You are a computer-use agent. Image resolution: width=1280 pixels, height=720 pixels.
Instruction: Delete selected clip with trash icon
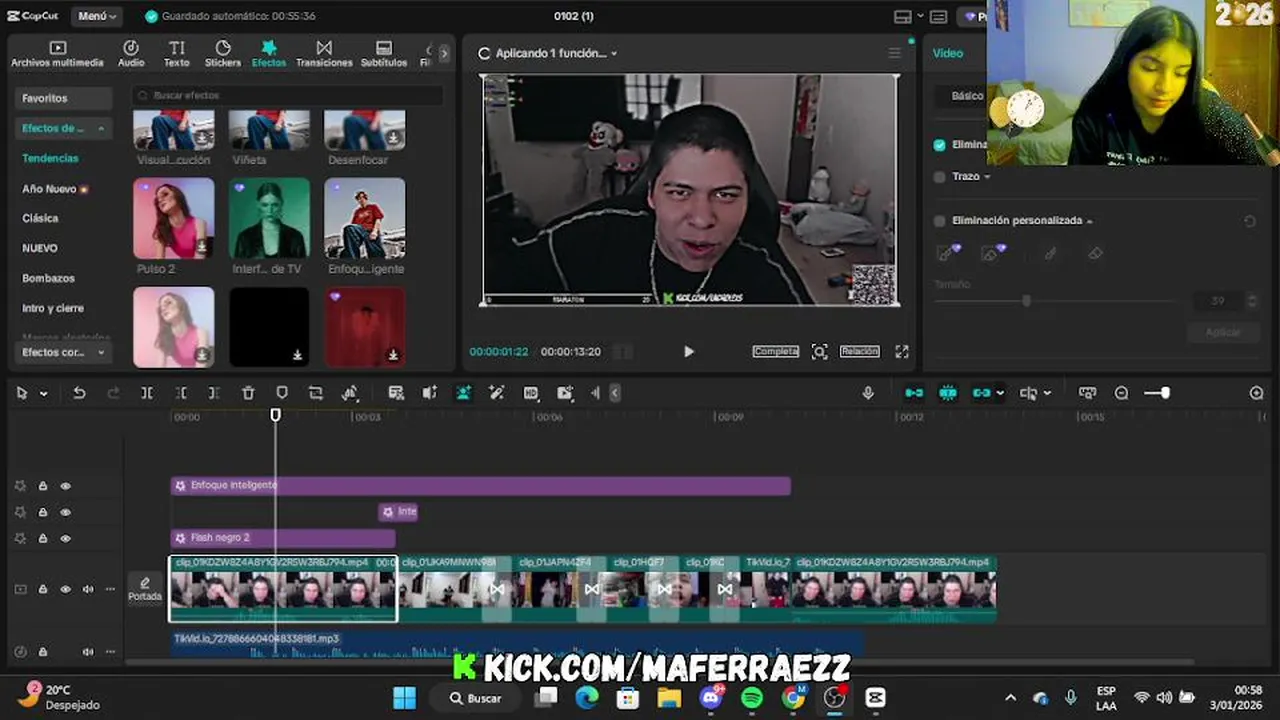(248, 393)
